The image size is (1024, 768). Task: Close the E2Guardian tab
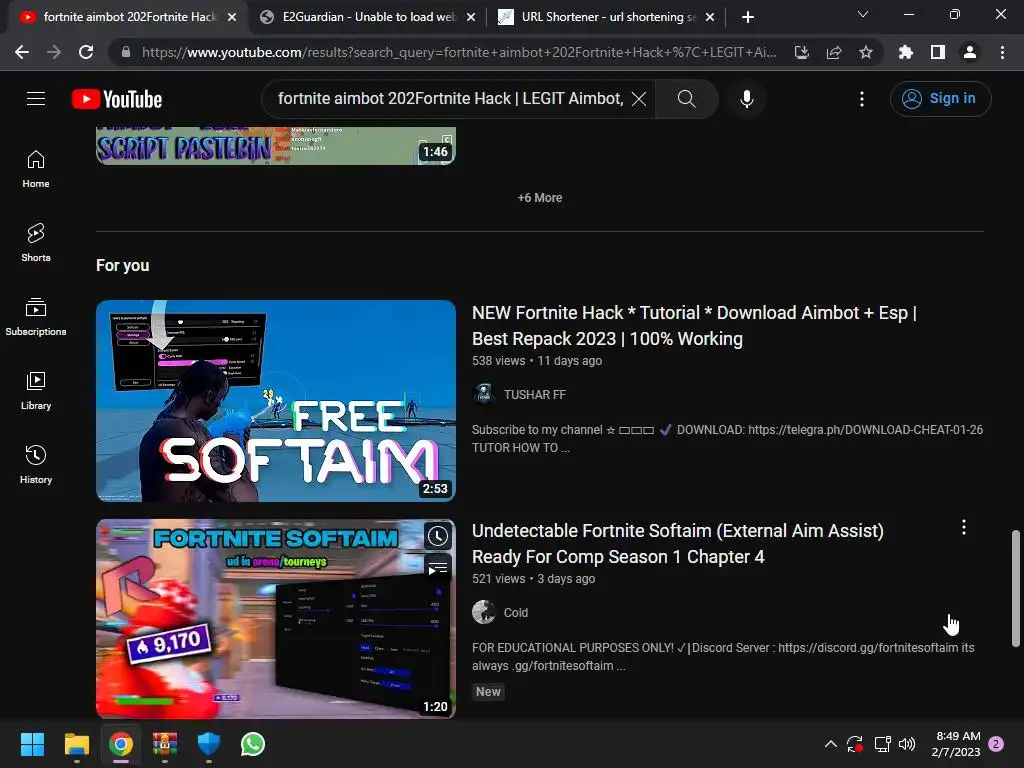471,17
